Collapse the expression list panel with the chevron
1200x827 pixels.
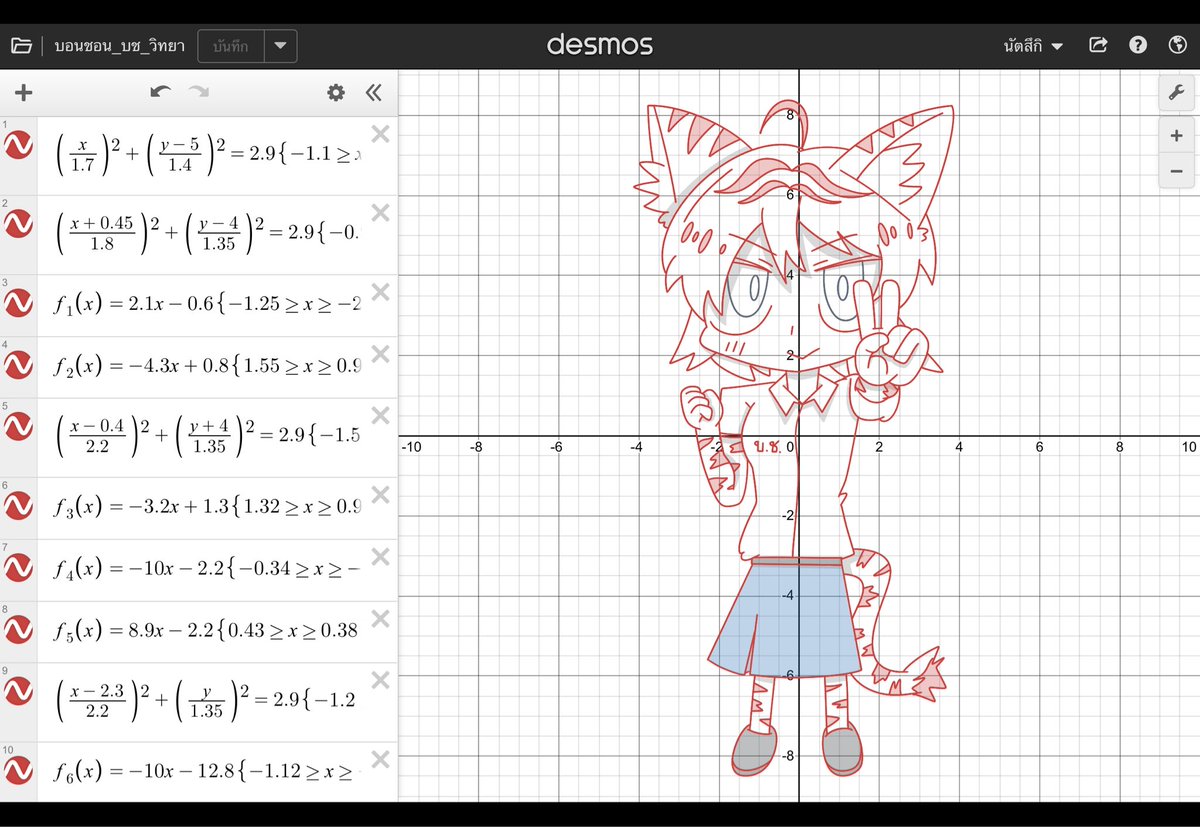(373, 92)
